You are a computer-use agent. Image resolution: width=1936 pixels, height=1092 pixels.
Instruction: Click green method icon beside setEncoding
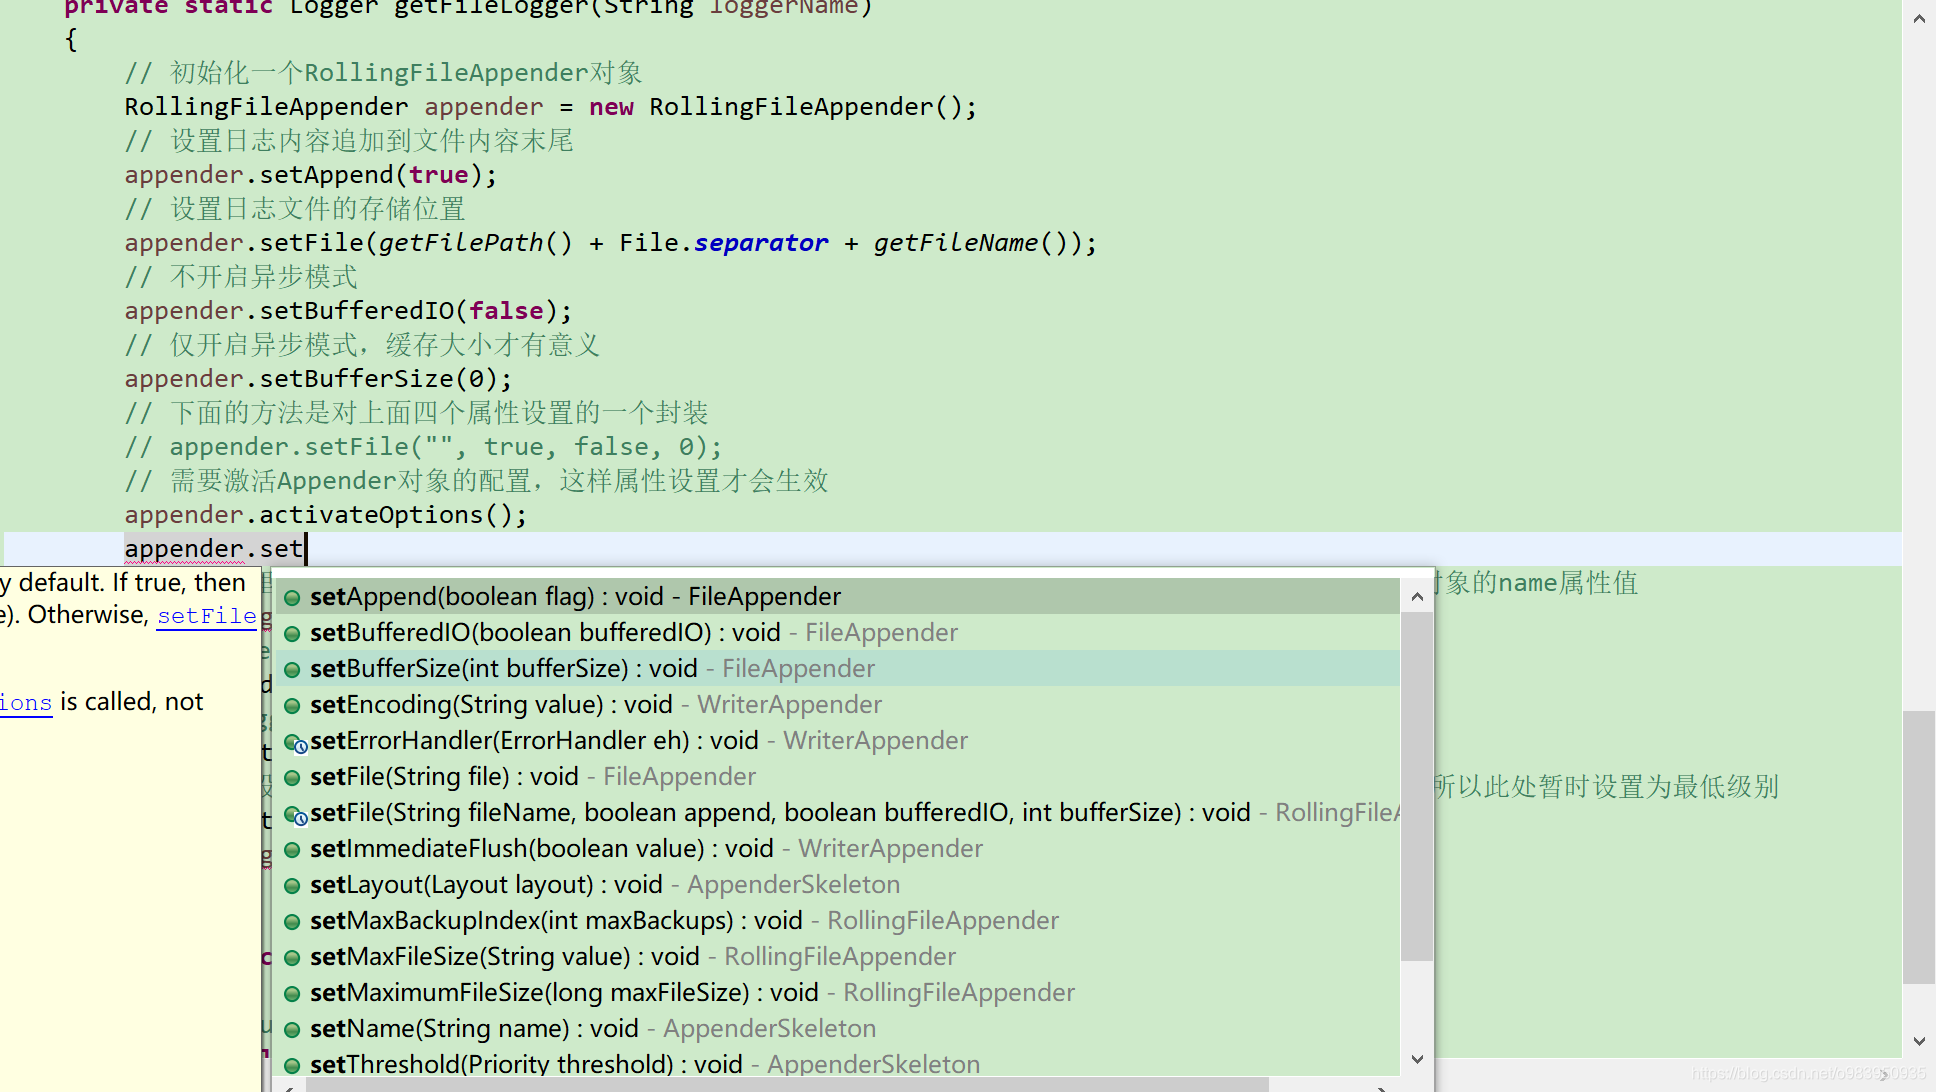[x=292, y=706]
